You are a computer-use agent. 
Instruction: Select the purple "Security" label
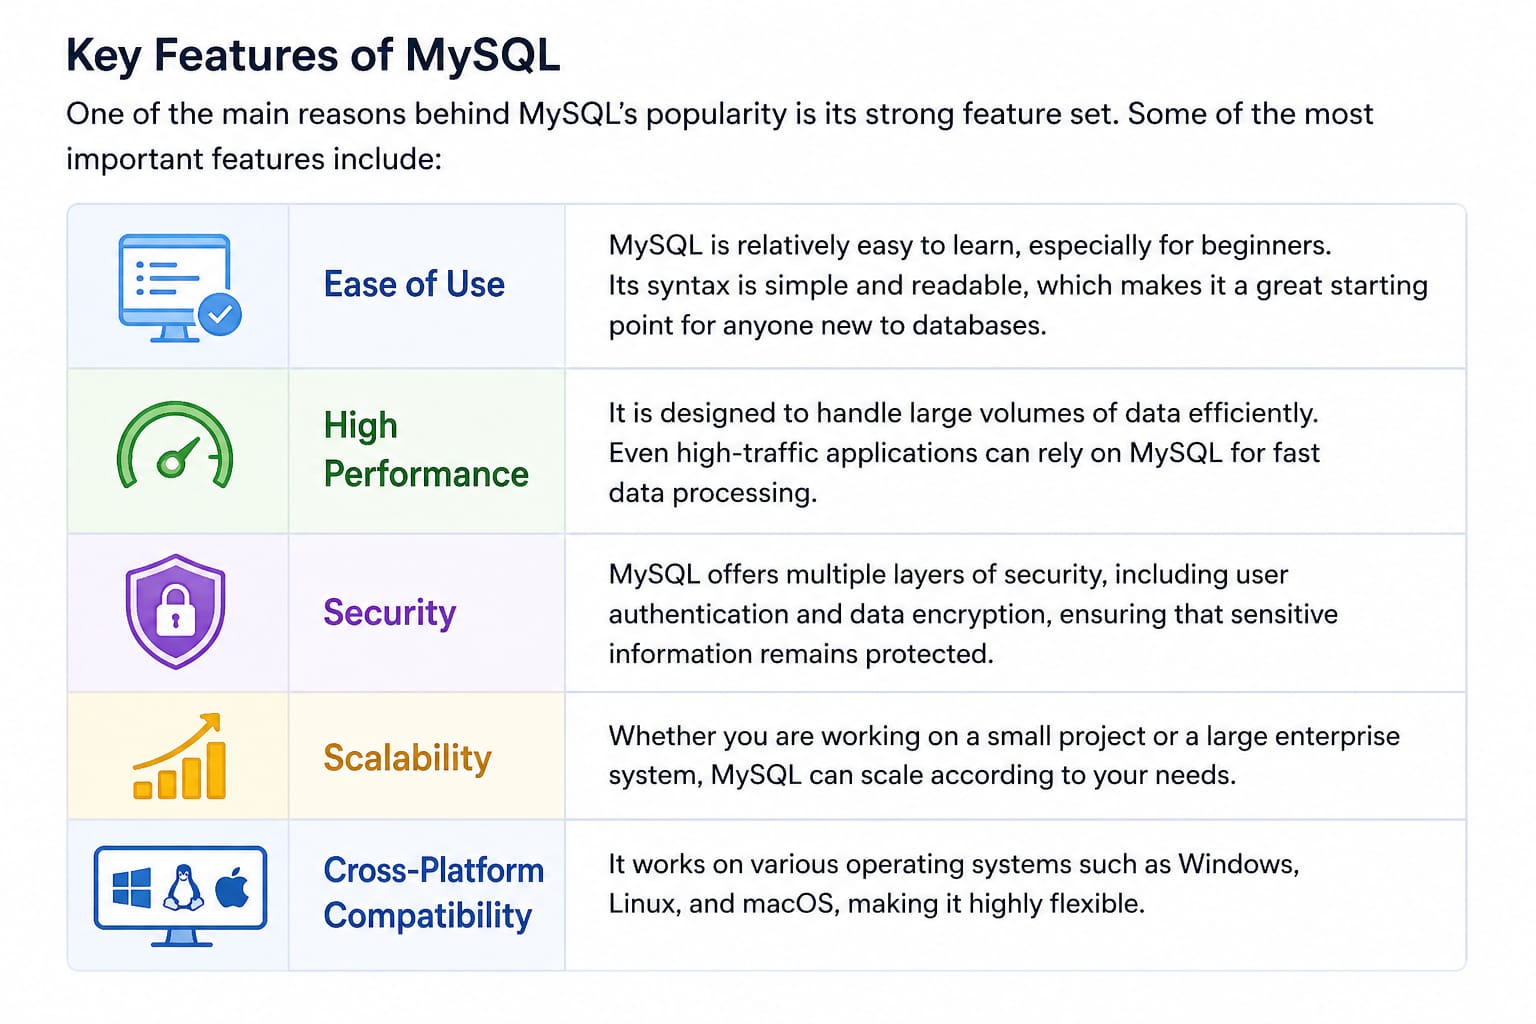pyautogui.click(x=390, y=612)
